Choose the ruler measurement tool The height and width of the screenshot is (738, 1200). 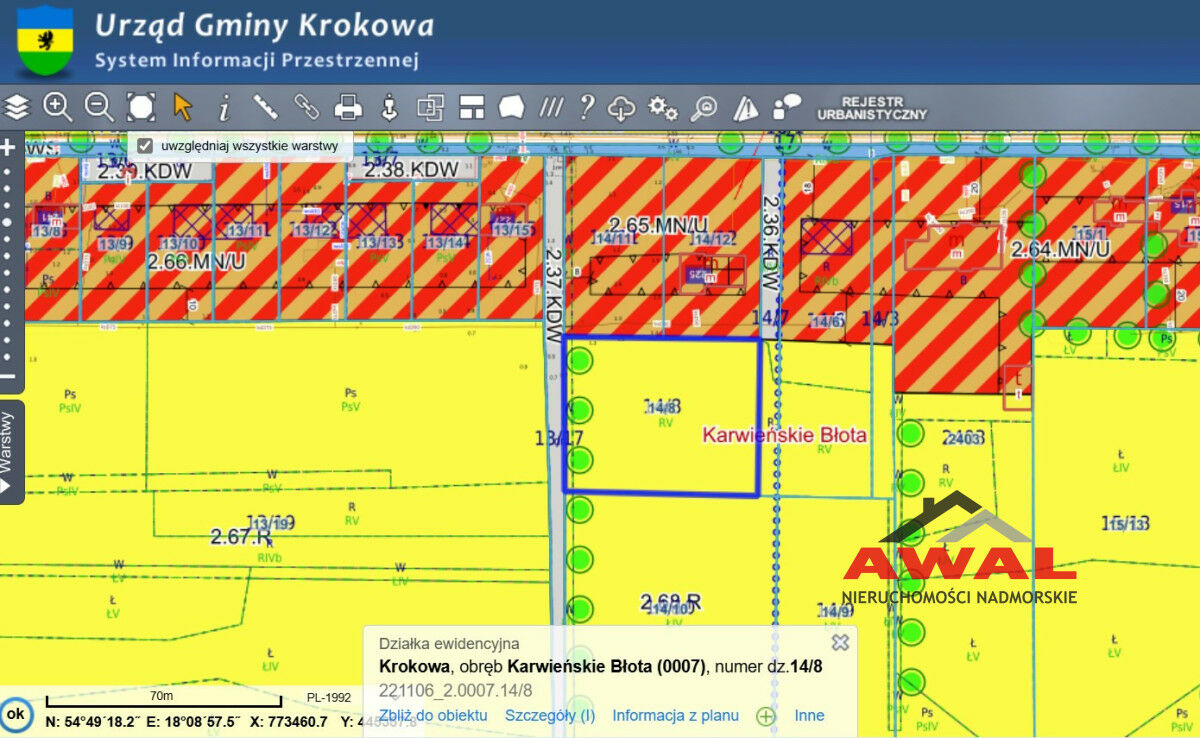(265, 106)
